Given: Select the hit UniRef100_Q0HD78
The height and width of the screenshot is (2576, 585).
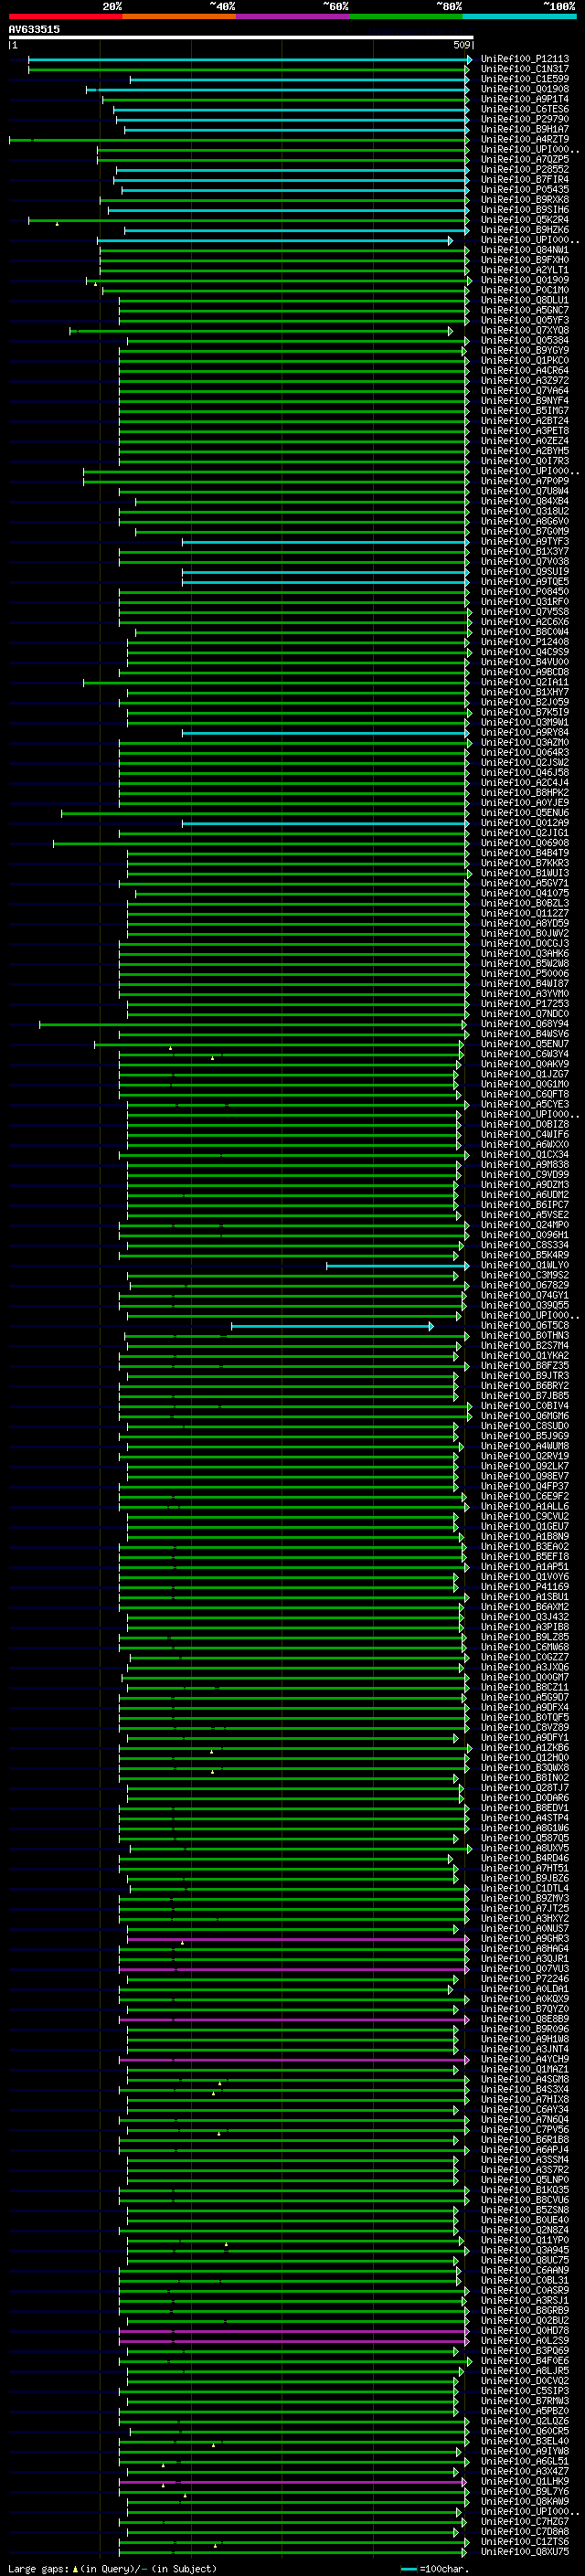Looking at the screenshot, I should click(525, 2330).
